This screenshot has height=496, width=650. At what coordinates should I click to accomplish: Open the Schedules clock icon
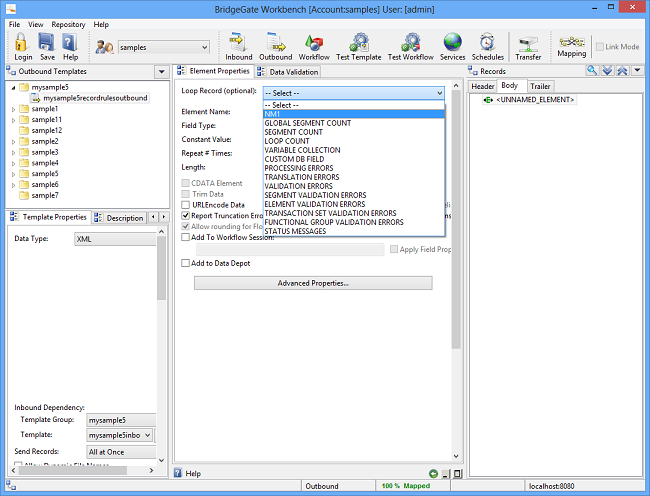point(487,43)
